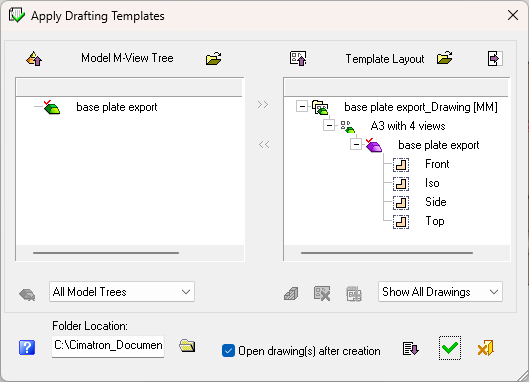This screenshot has width=529, height=382.
Task: Click the view icon beside Front
Action: click(x=401, y=165)
